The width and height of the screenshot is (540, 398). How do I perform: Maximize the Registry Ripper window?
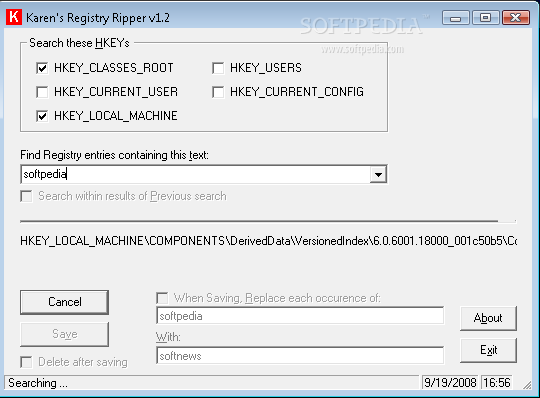click(x=486, y=18)
